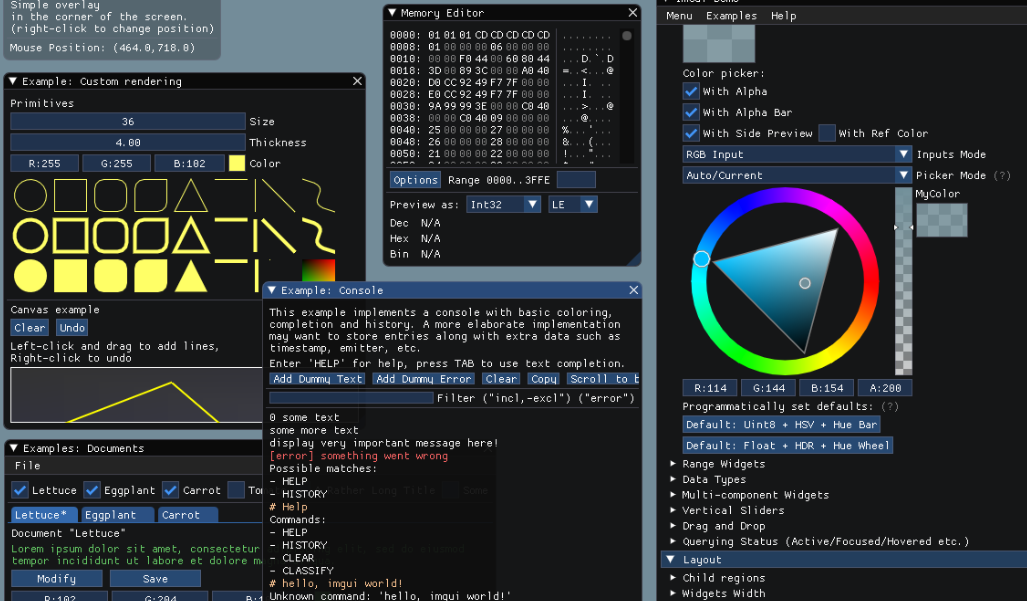
Task: Open the Int32 preview type dropdown
Action: 503,204
